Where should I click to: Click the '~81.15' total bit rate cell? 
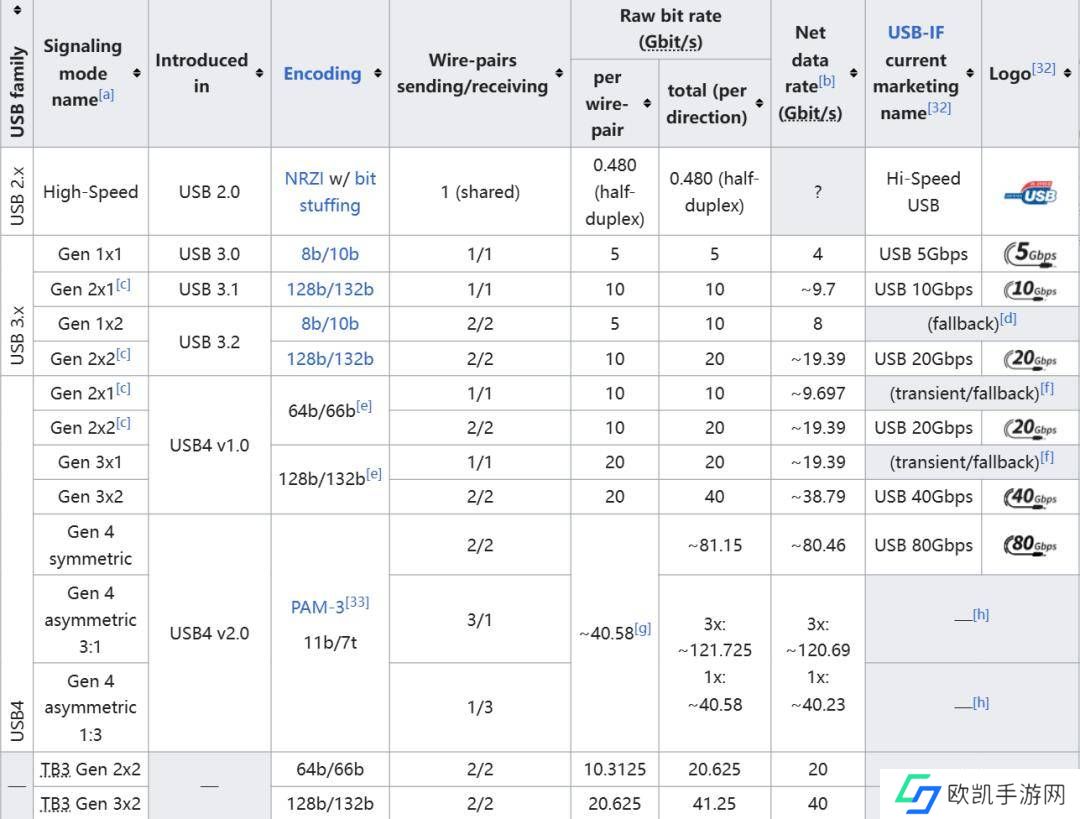[x=714, y=546]
